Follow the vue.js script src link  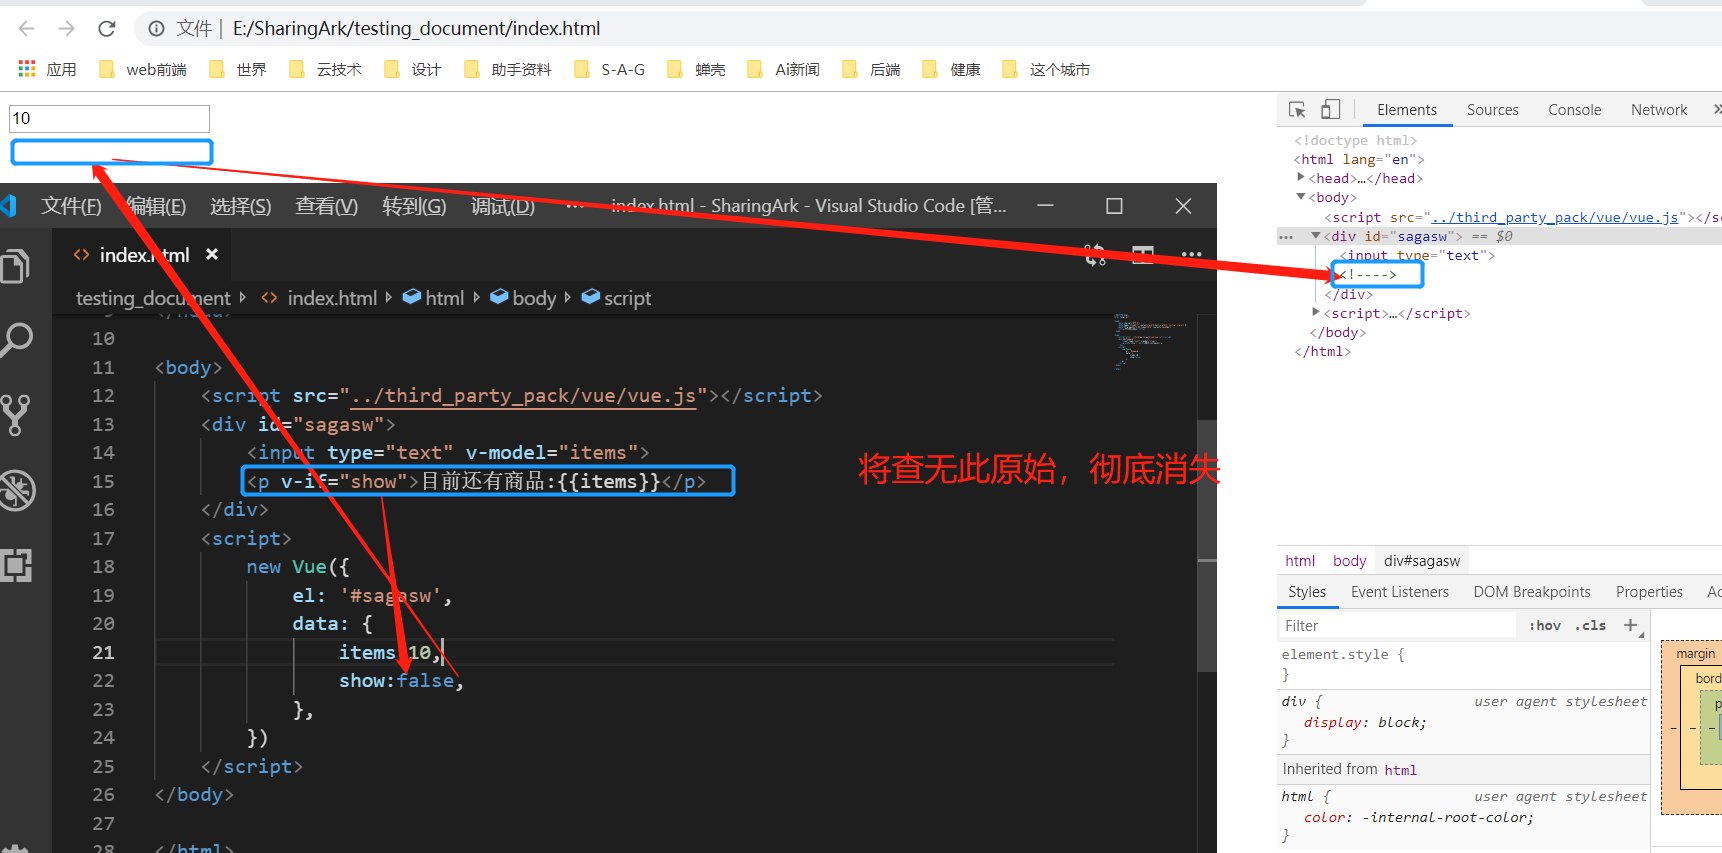[1555, 217]
